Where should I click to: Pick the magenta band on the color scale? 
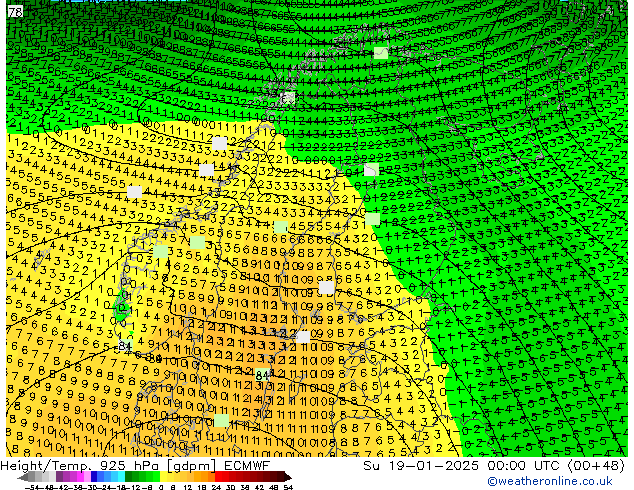point(80,476)
